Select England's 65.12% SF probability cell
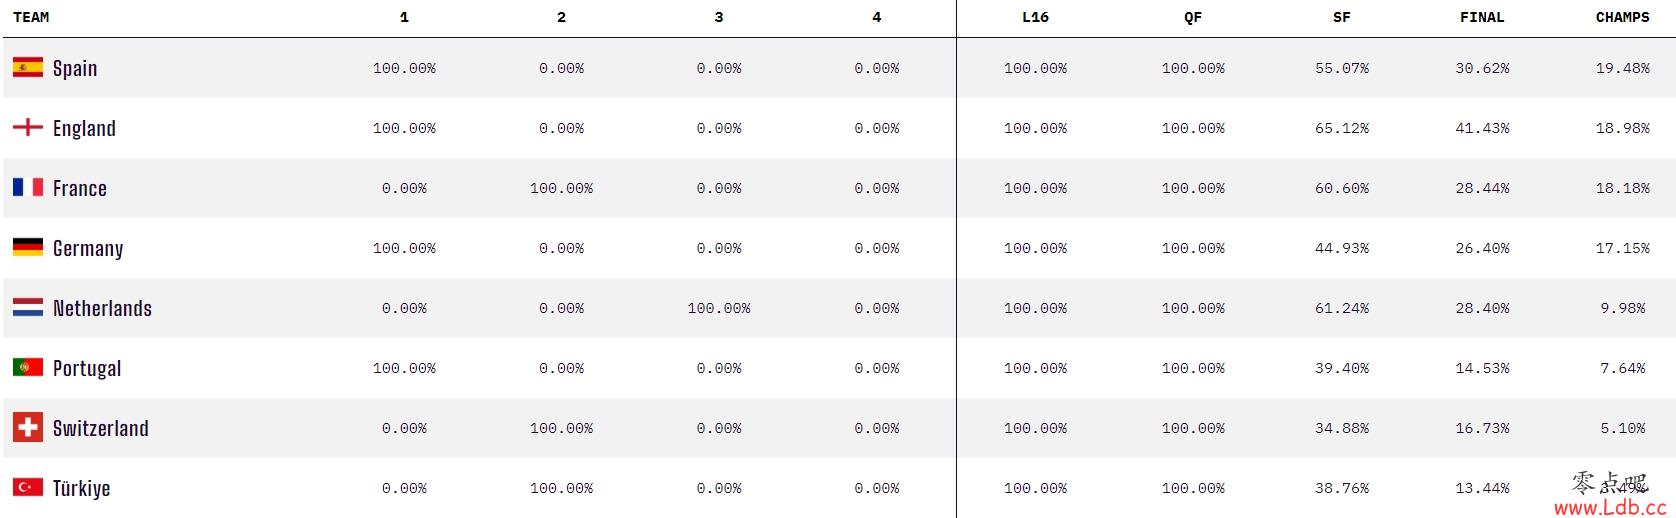Screen dimensions: 1676x518 point(1342,128)
